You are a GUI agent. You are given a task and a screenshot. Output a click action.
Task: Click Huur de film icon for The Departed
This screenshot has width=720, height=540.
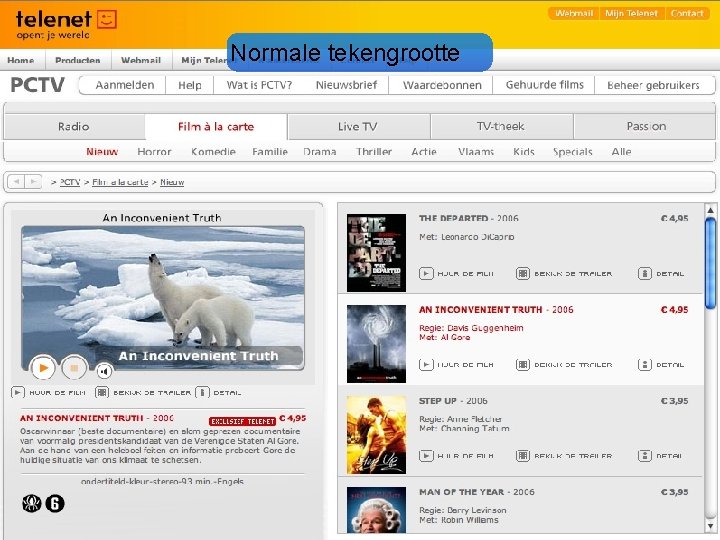[x=426, y=274]
